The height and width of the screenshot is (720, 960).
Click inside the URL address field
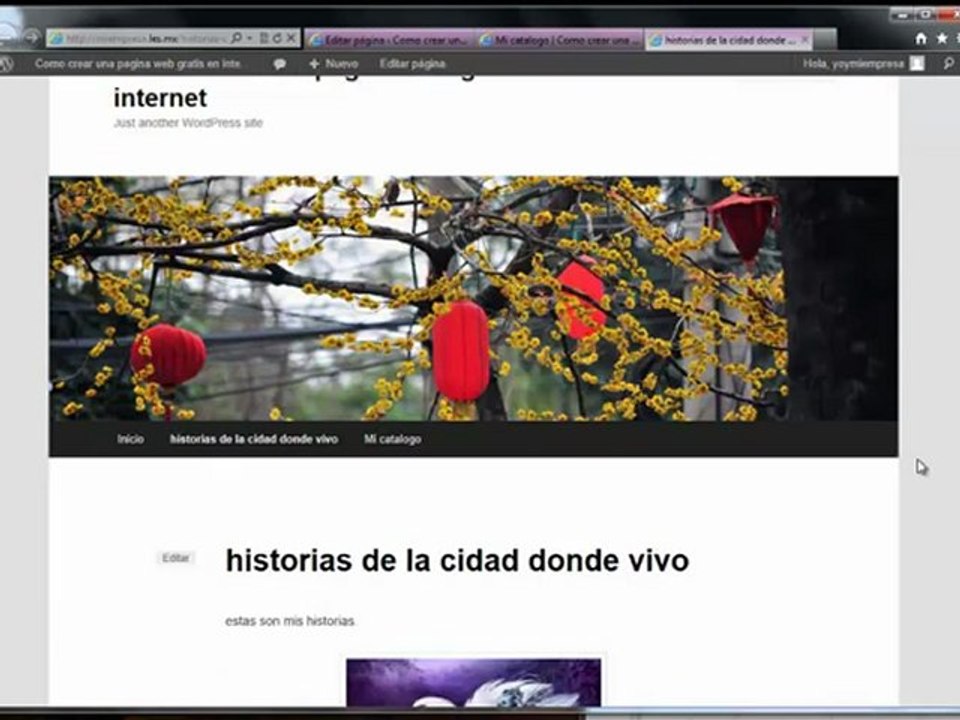pyautogui.click(x=146, y=39)
